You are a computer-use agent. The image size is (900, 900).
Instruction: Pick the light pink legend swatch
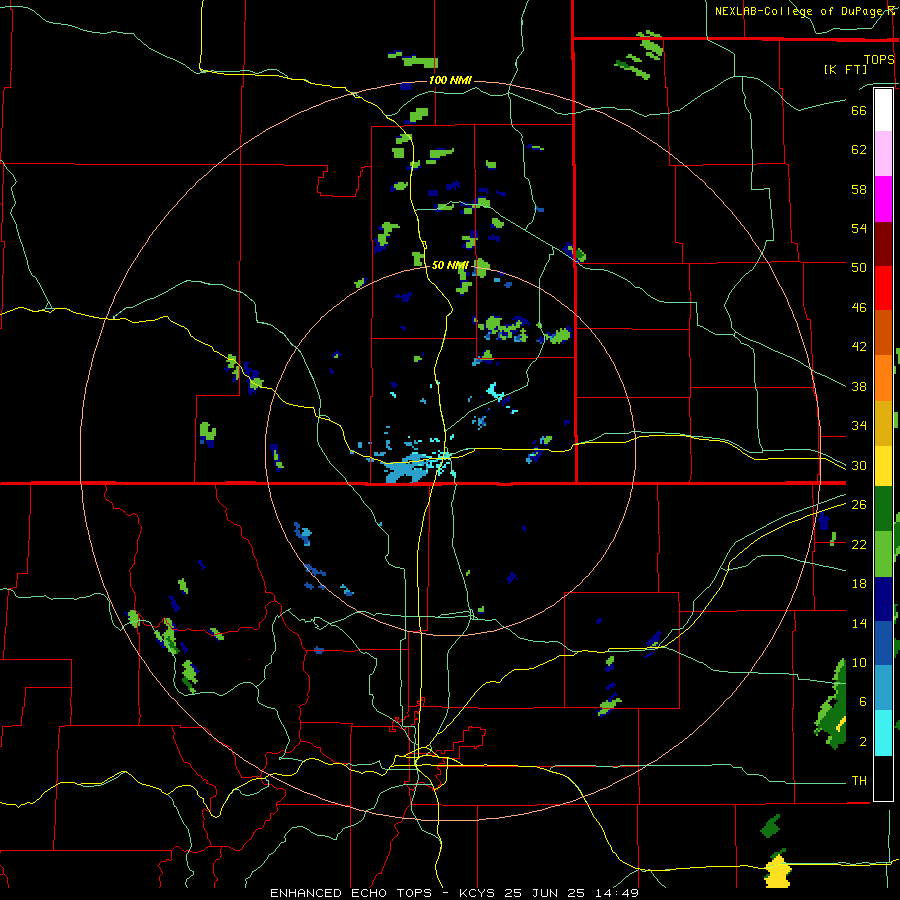(883, 153)
